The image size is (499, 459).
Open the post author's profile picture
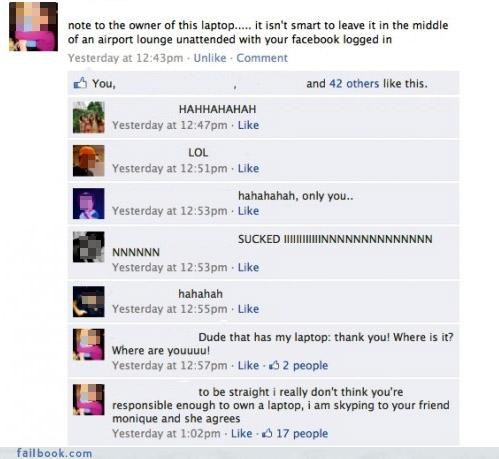pyautogui.click(x=33, y=27)
